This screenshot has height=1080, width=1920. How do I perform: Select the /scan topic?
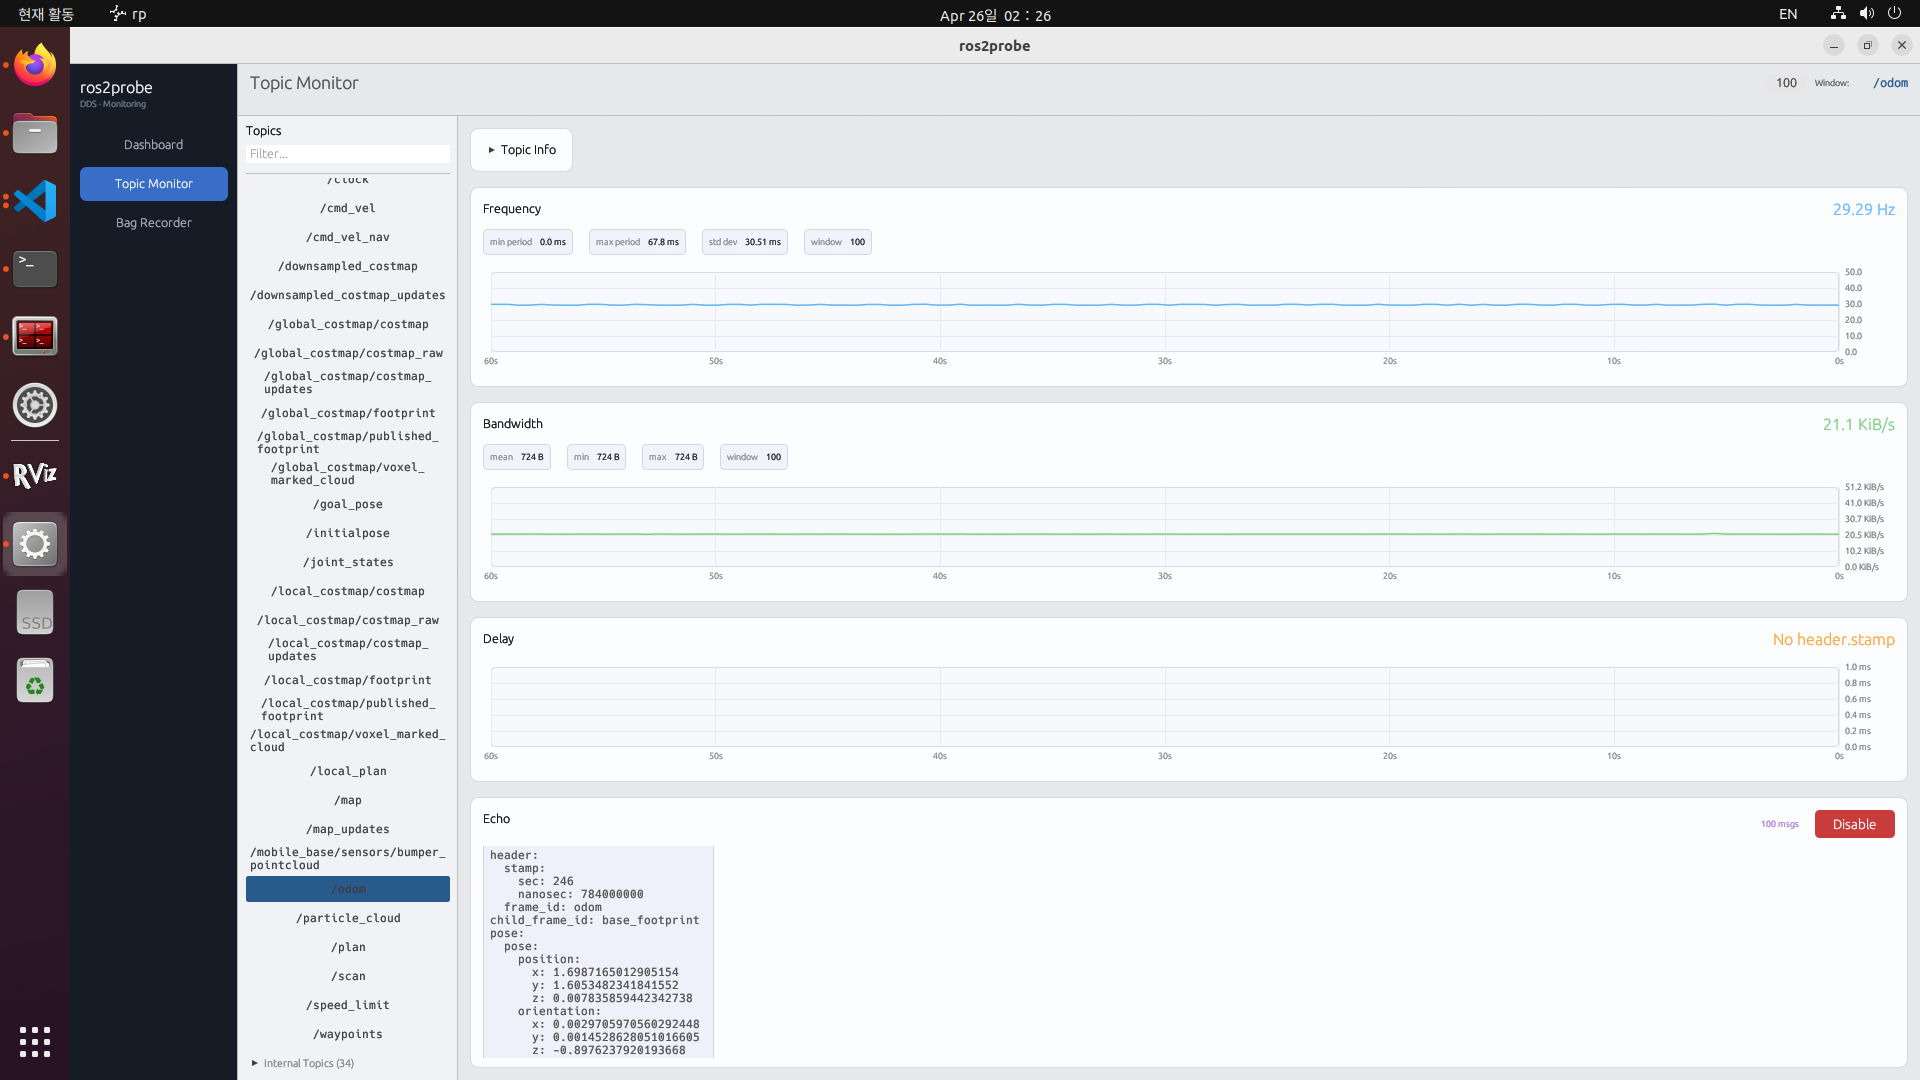(x=348, y=976)
